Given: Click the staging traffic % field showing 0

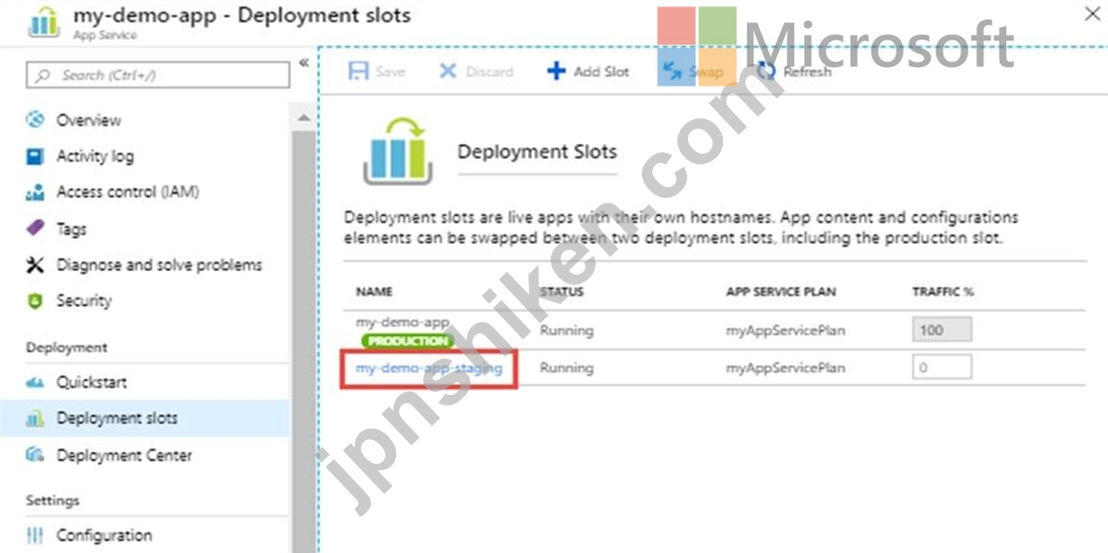Looking at the screenshot, I should click(x=941, y=367).
